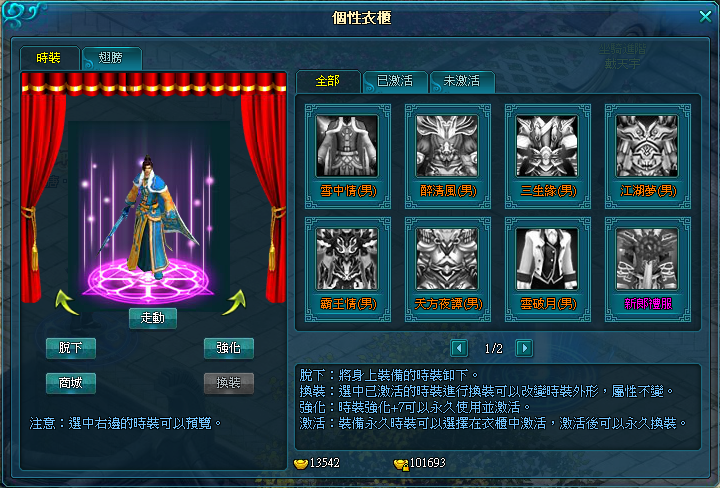Viewport: 720px width, 488px height.
Task: Choose the 雲破月(男) suit icon
Action: tap(547, 259)
